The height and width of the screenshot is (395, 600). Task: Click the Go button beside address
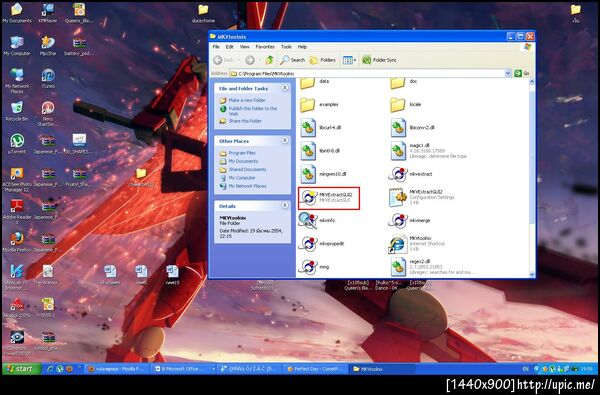(522, 73)
